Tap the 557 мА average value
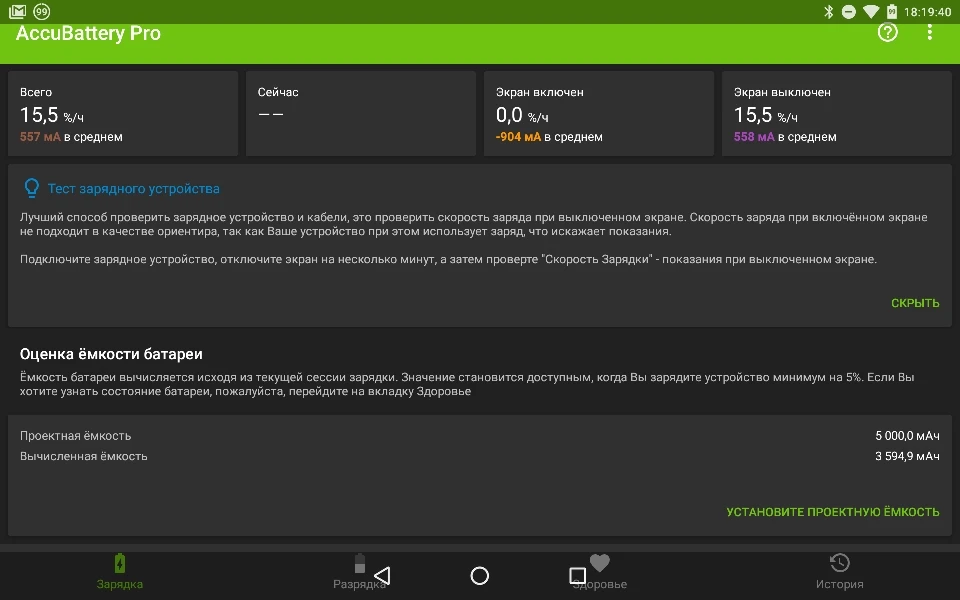 (x=40, y=137)
